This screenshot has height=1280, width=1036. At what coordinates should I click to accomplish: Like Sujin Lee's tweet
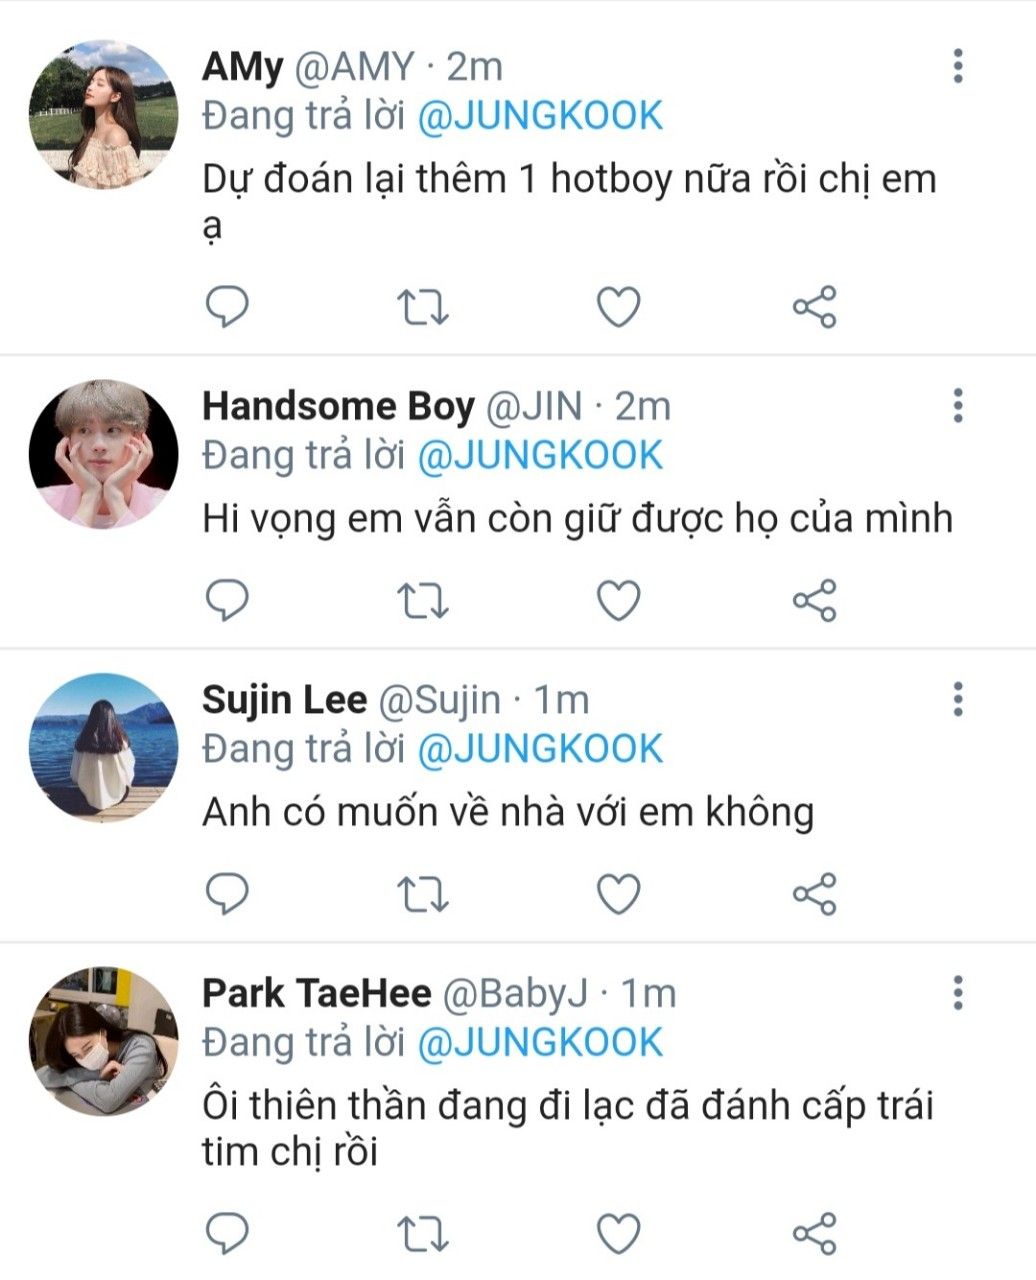click(618, 894)
